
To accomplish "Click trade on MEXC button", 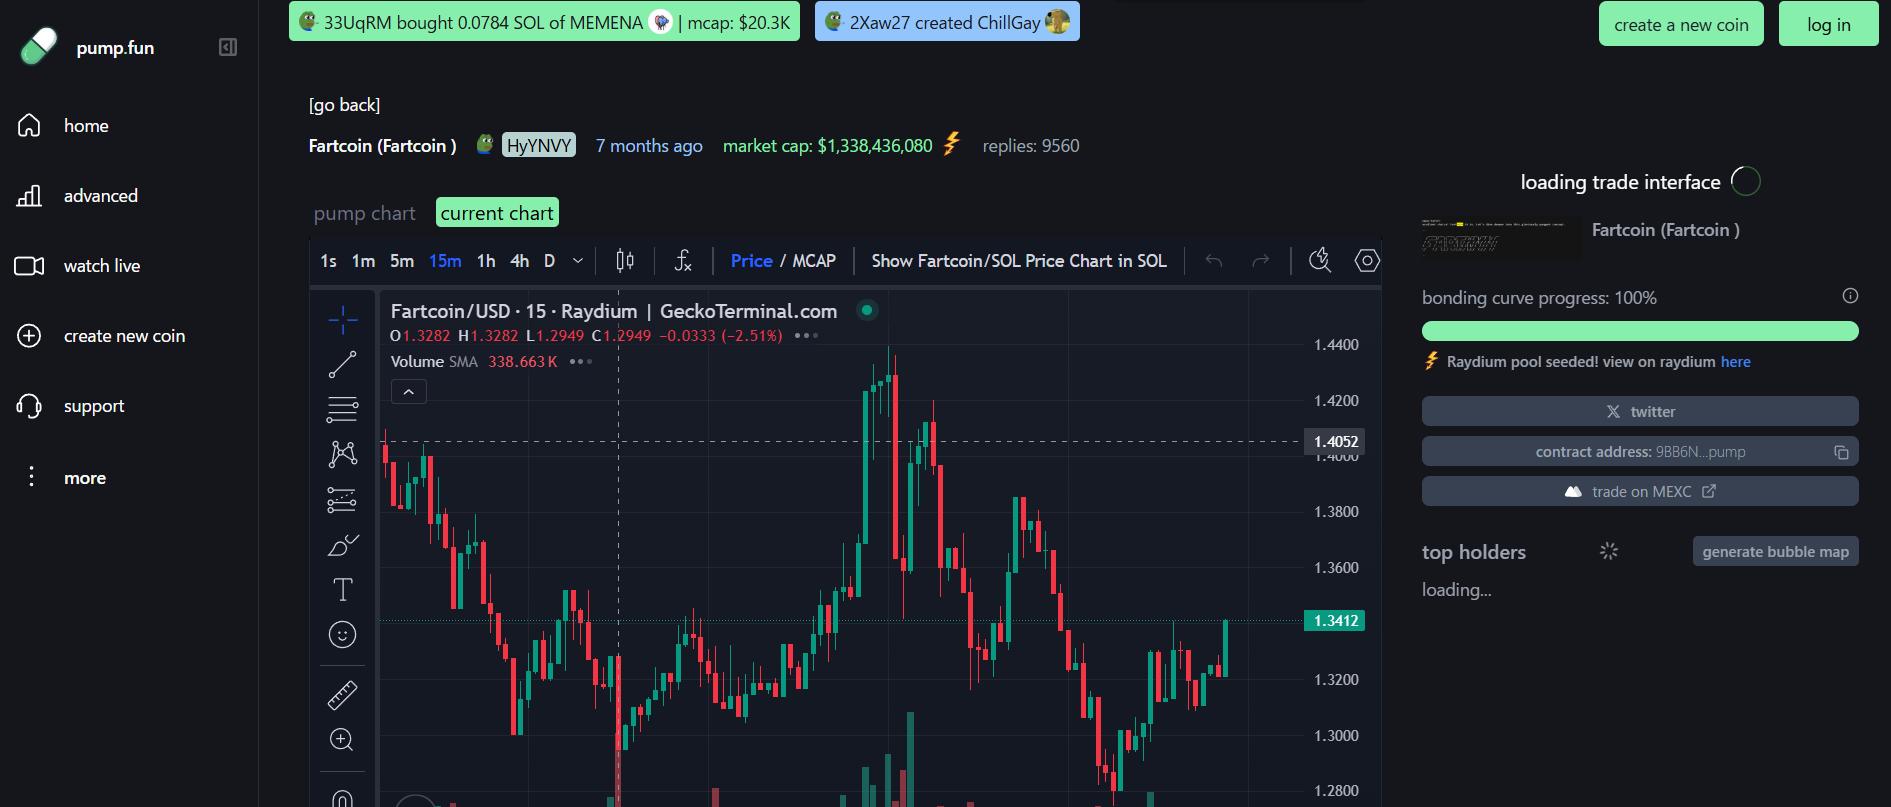I will point(1640,491).
